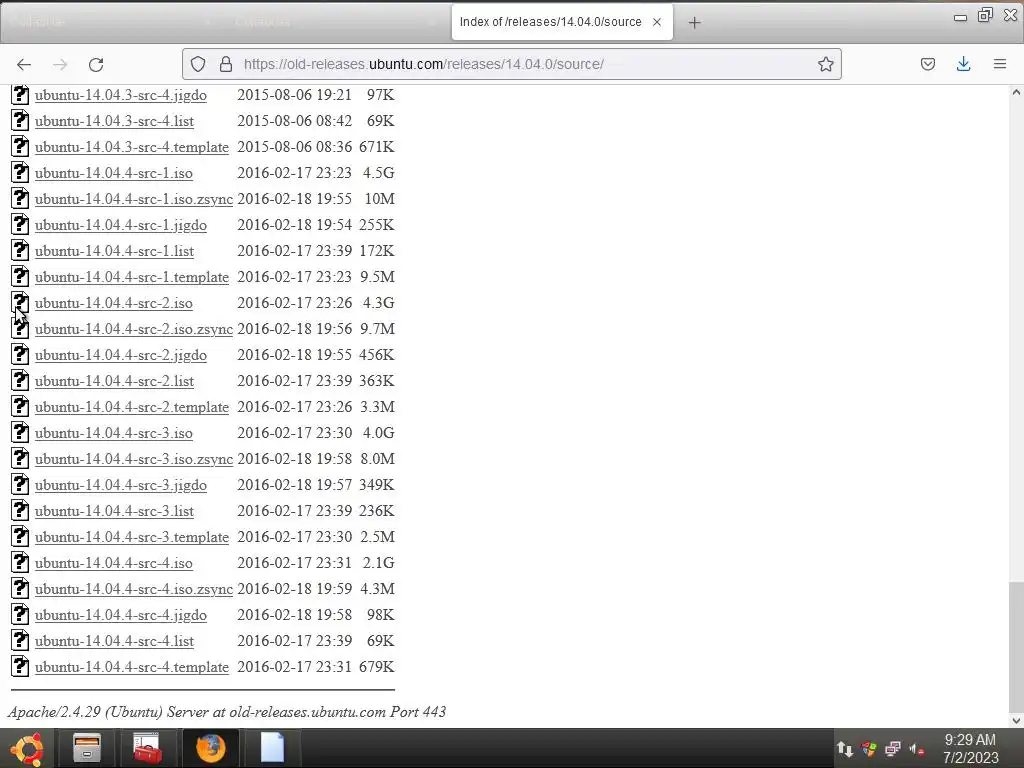Click the colorful shield tray icon

(x=869, y=749)
